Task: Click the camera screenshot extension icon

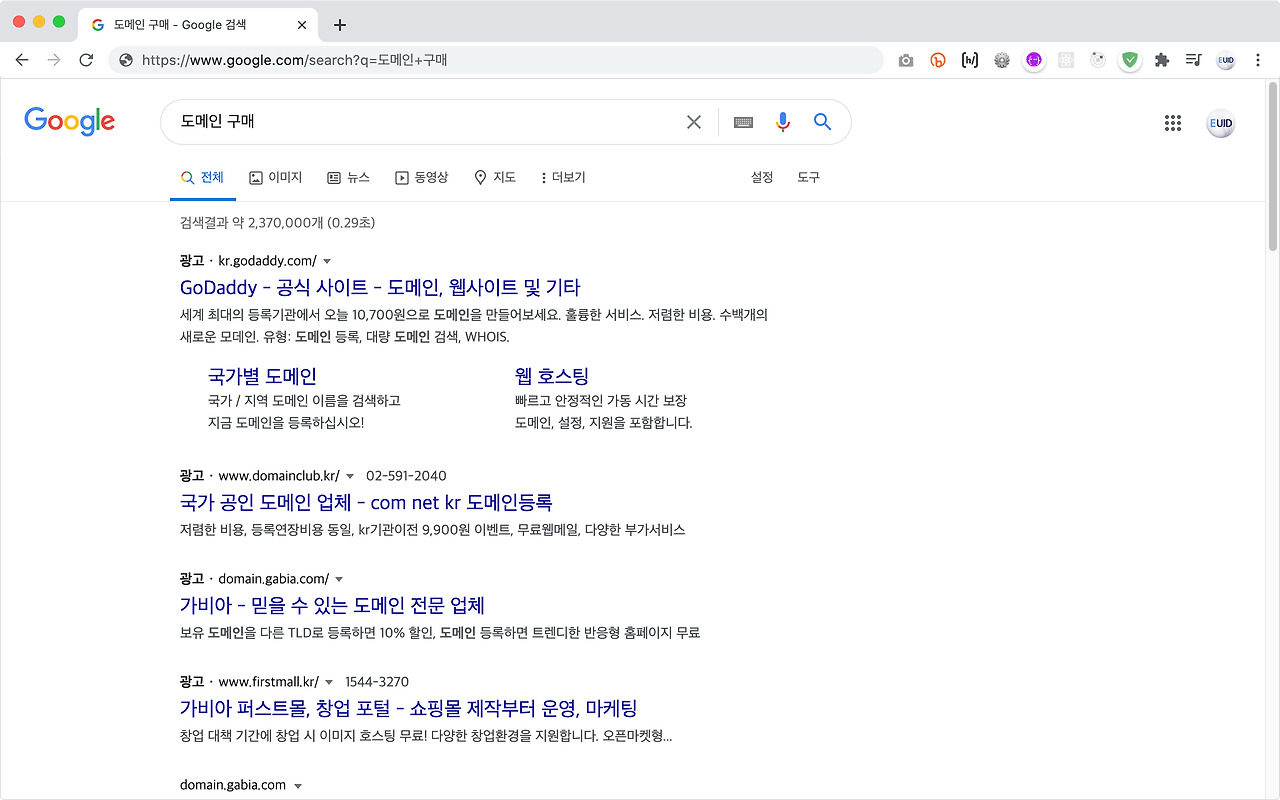Action: [x=906, y=60]
